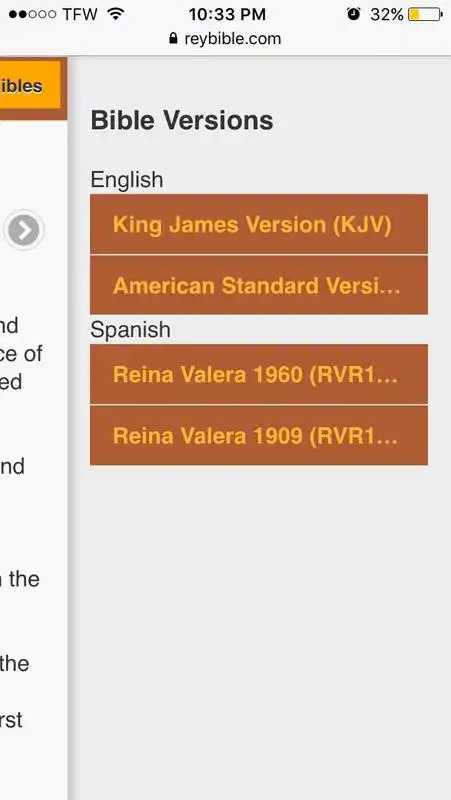Tap the alarm clock status icon
Screen dimensions: 451x800
pos(354,14)
